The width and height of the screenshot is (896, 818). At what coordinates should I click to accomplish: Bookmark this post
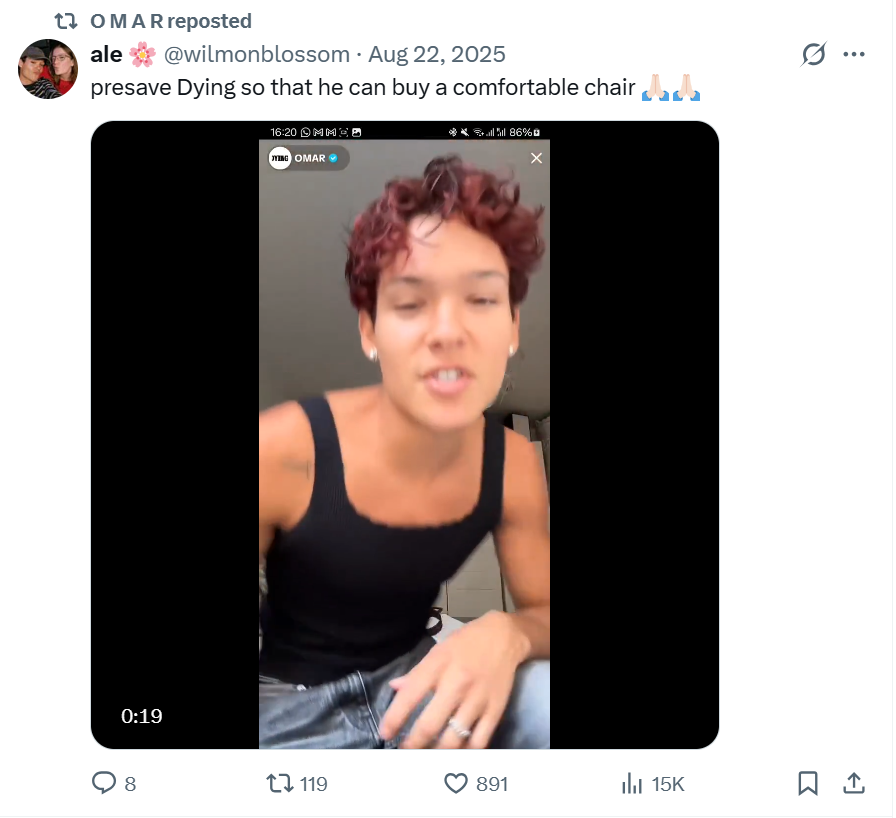[x=808, y=784]
